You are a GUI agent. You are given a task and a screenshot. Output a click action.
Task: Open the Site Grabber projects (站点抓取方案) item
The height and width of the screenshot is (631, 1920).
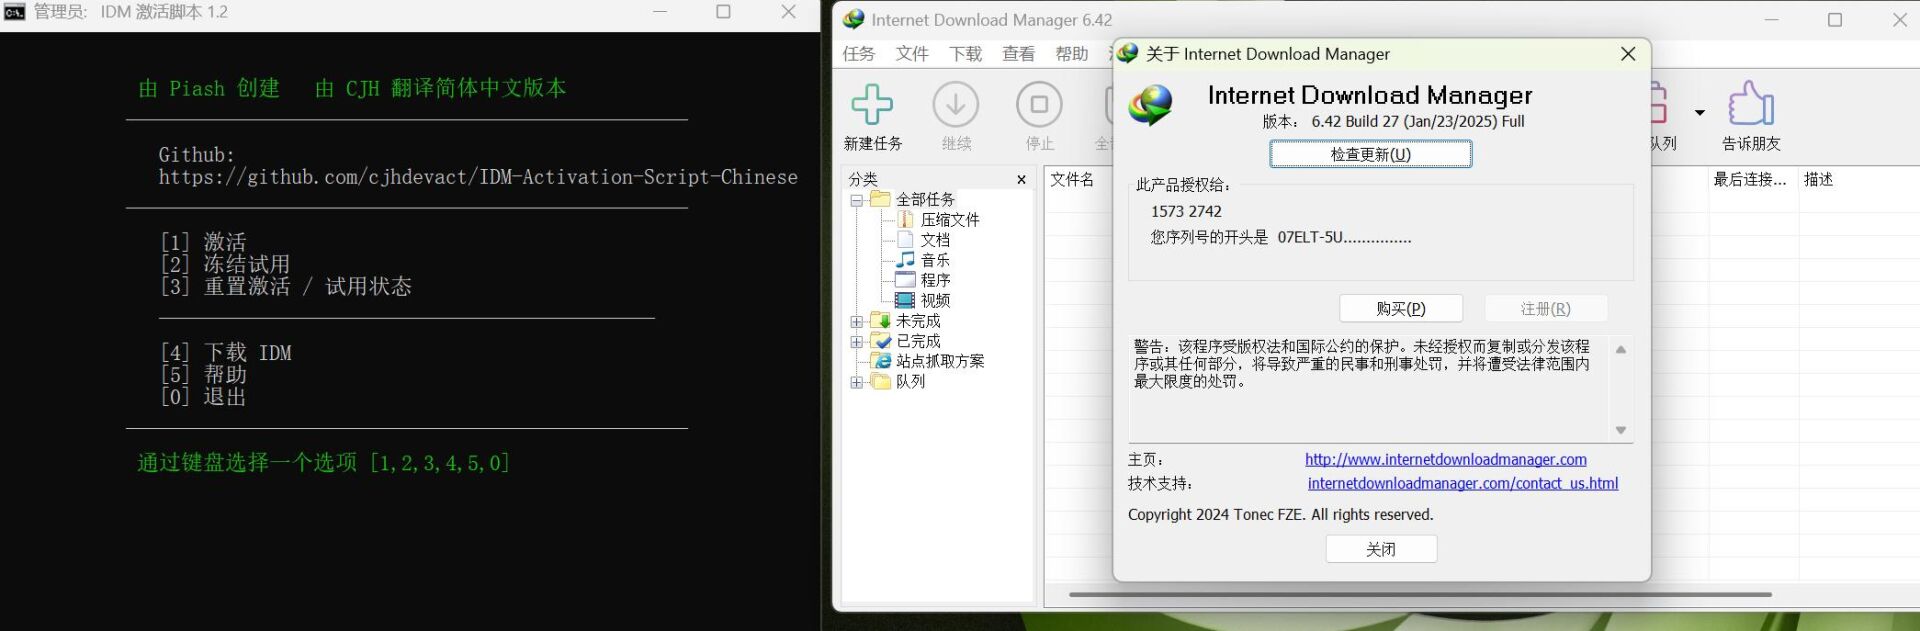pyautogui.click(x=939, y=361)
